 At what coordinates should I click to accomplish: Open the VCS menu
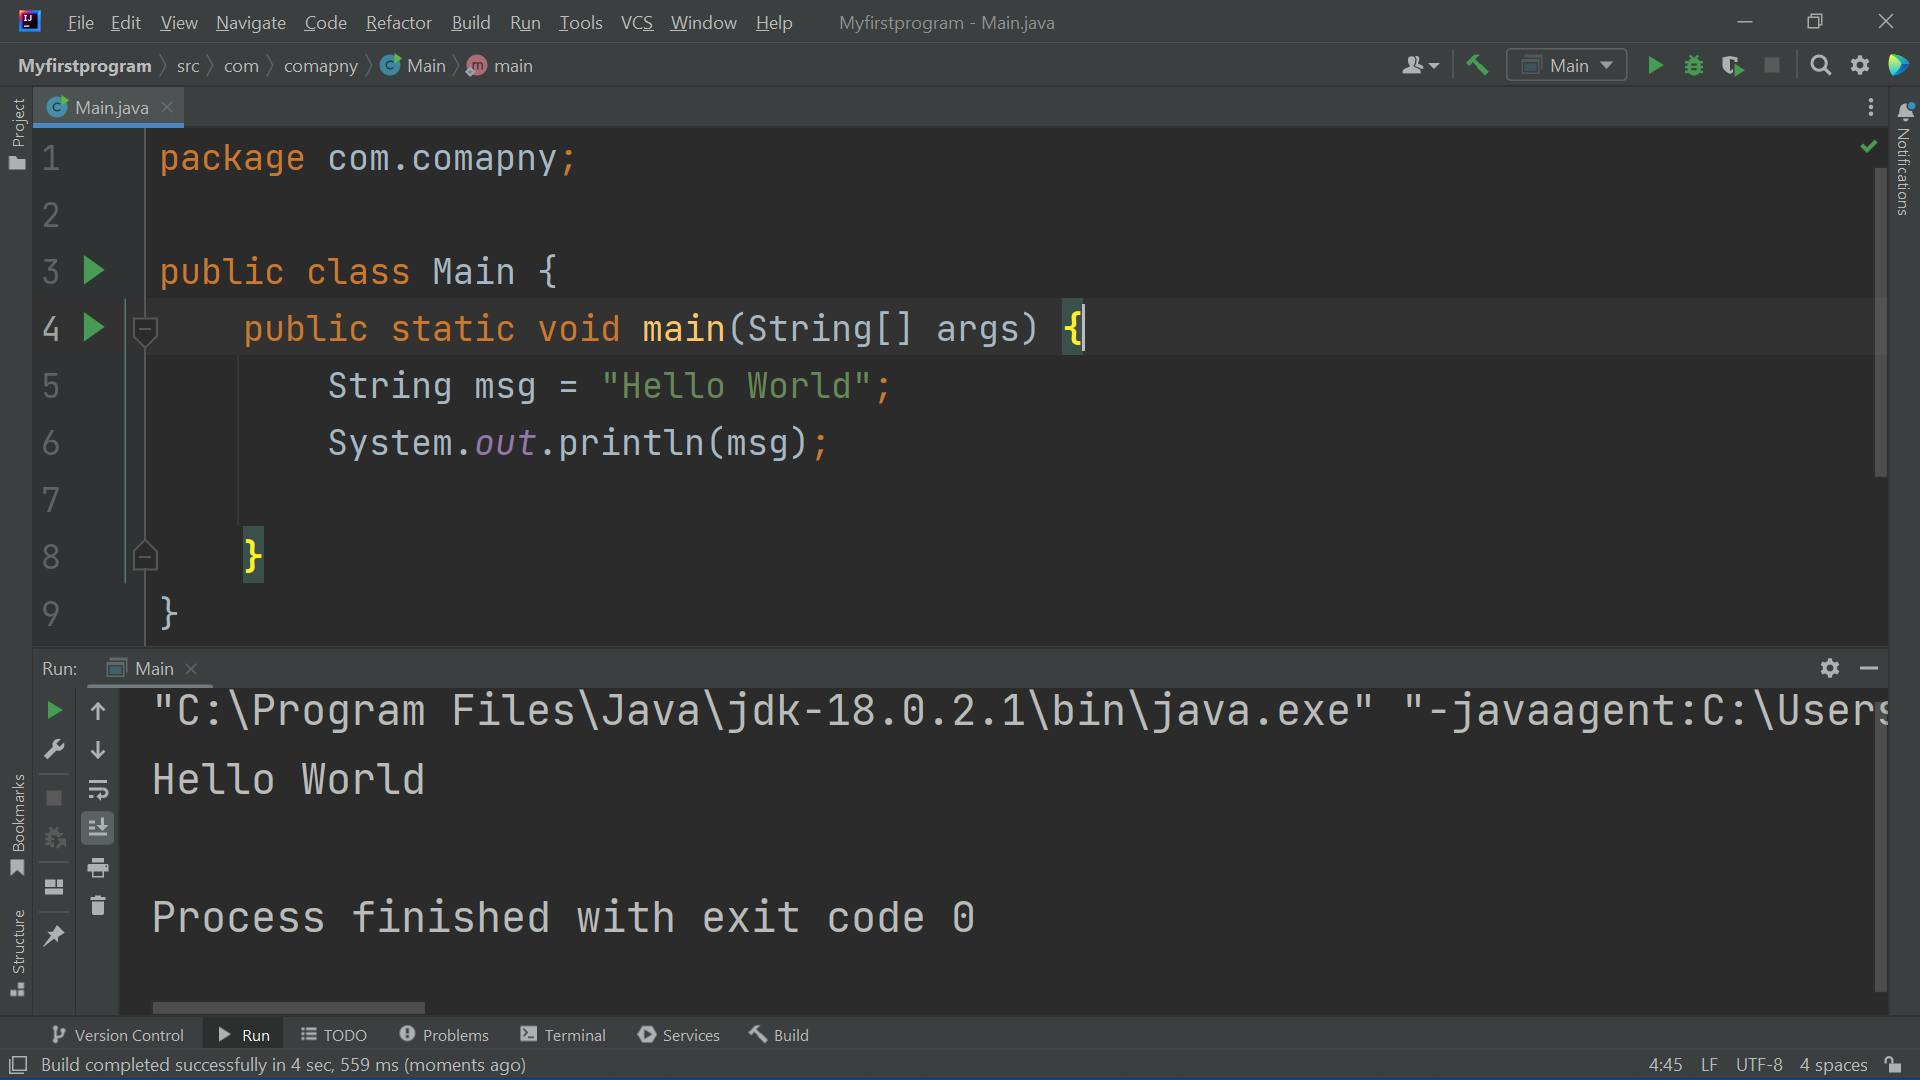(636, 22)
